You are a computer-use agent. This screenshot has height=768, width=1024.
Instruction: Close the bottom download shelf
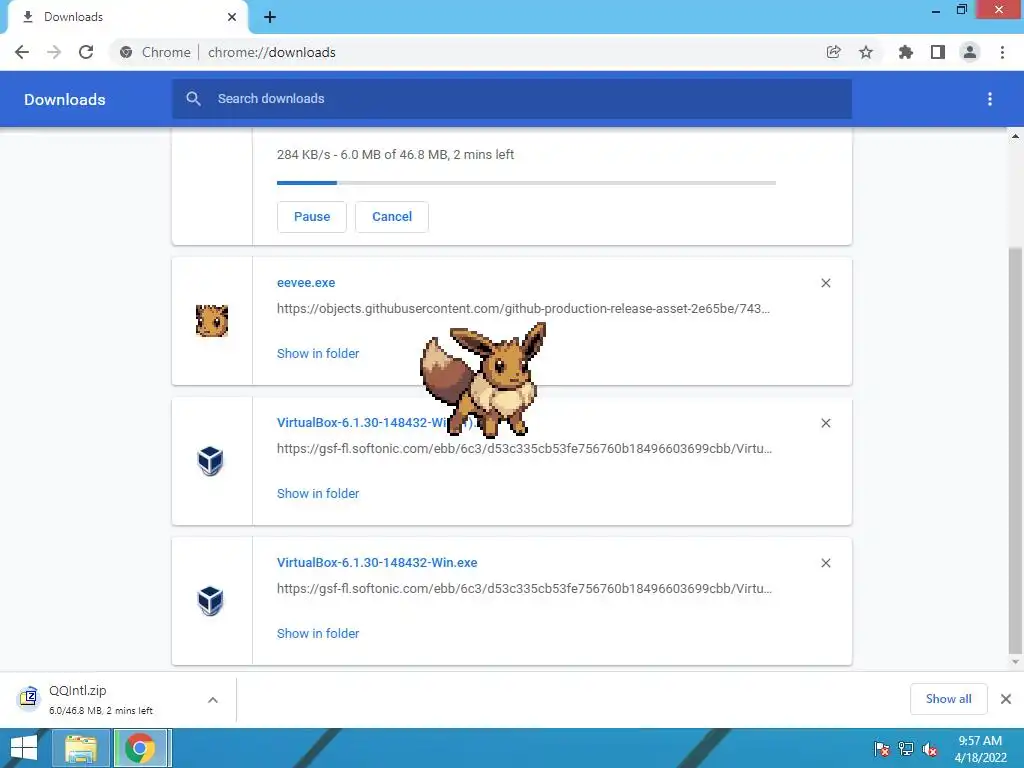(1006, 699)
